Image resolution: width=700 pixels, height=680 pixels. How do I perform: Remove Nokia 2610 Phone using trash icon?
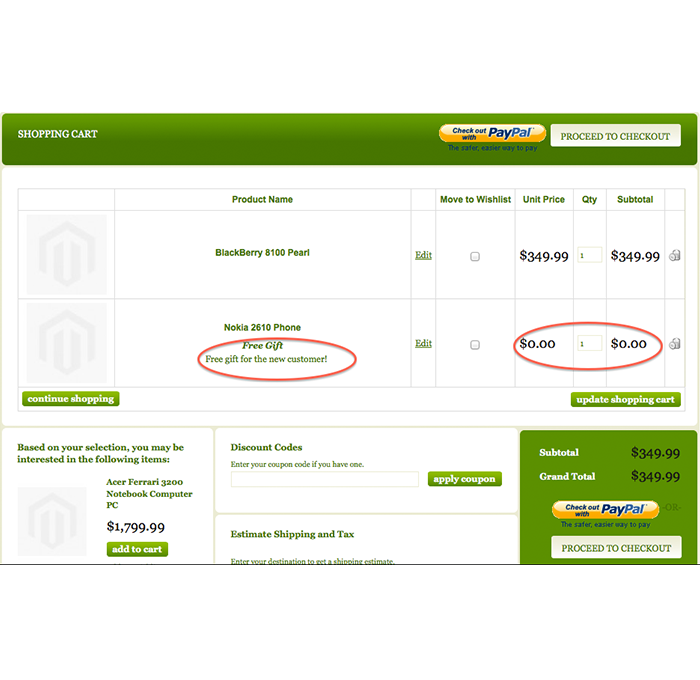point(674,344)
